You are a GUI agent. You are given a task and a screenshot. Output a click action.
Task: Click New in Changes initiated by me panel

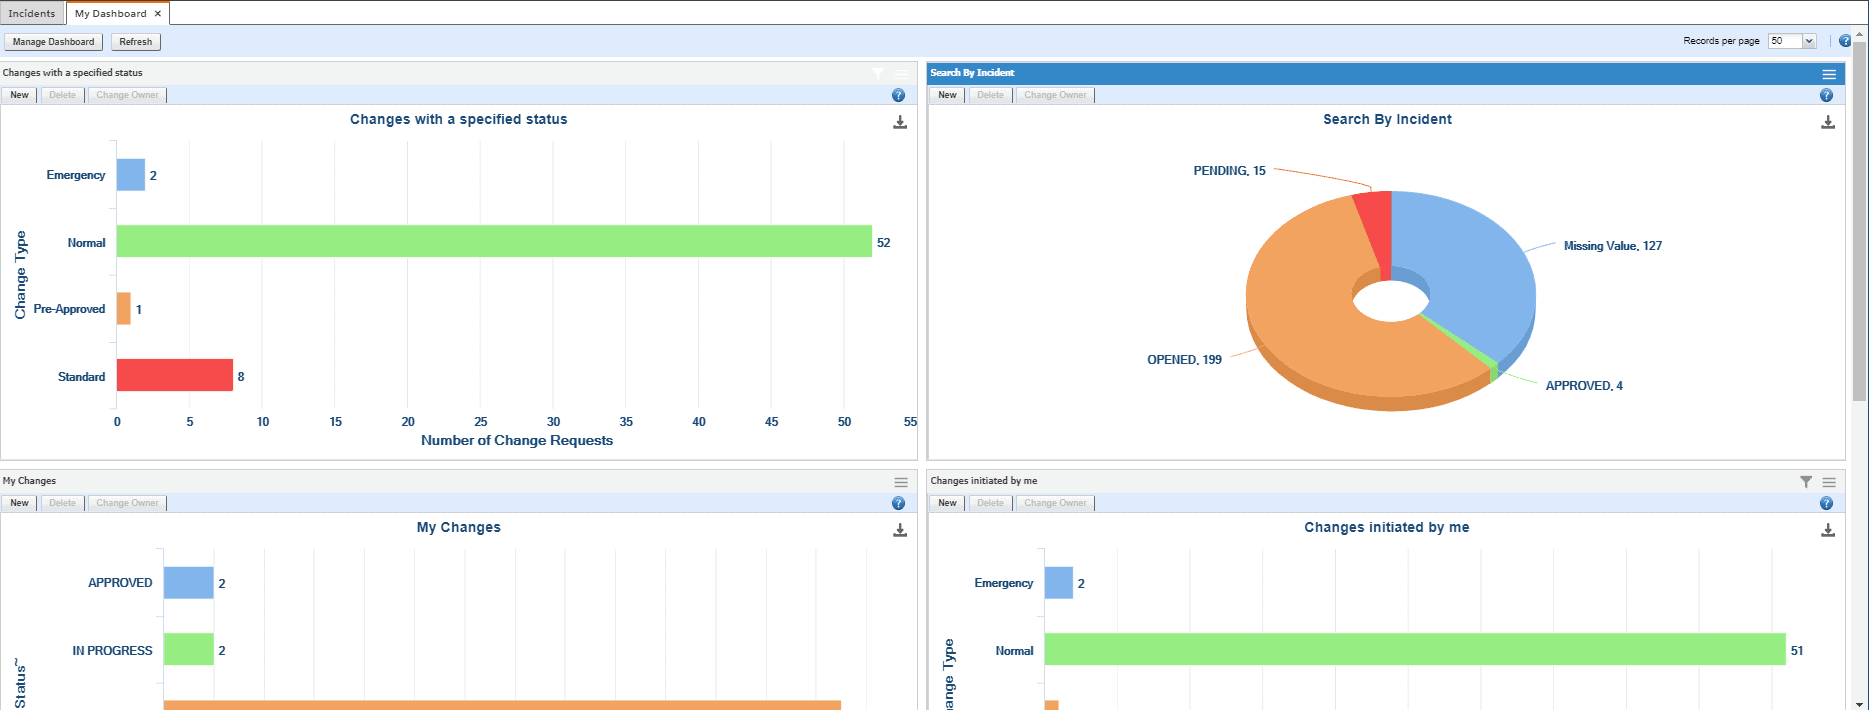948,503
